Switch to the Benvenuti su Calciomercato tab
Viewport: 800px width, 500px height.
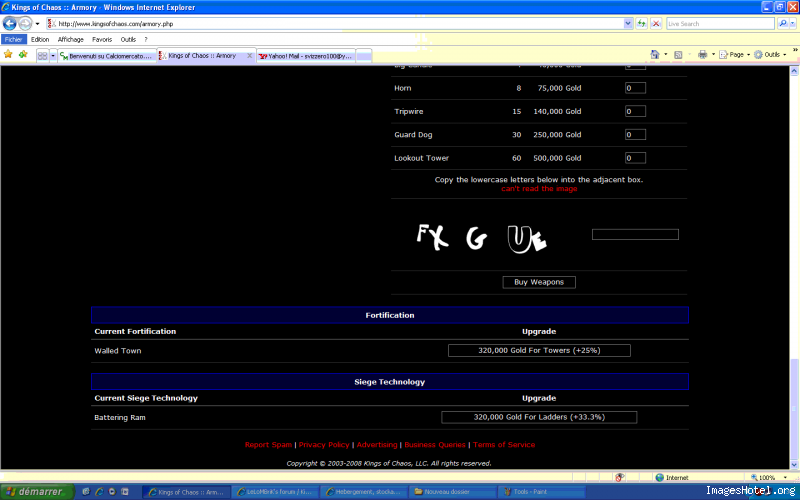[107, 56]
